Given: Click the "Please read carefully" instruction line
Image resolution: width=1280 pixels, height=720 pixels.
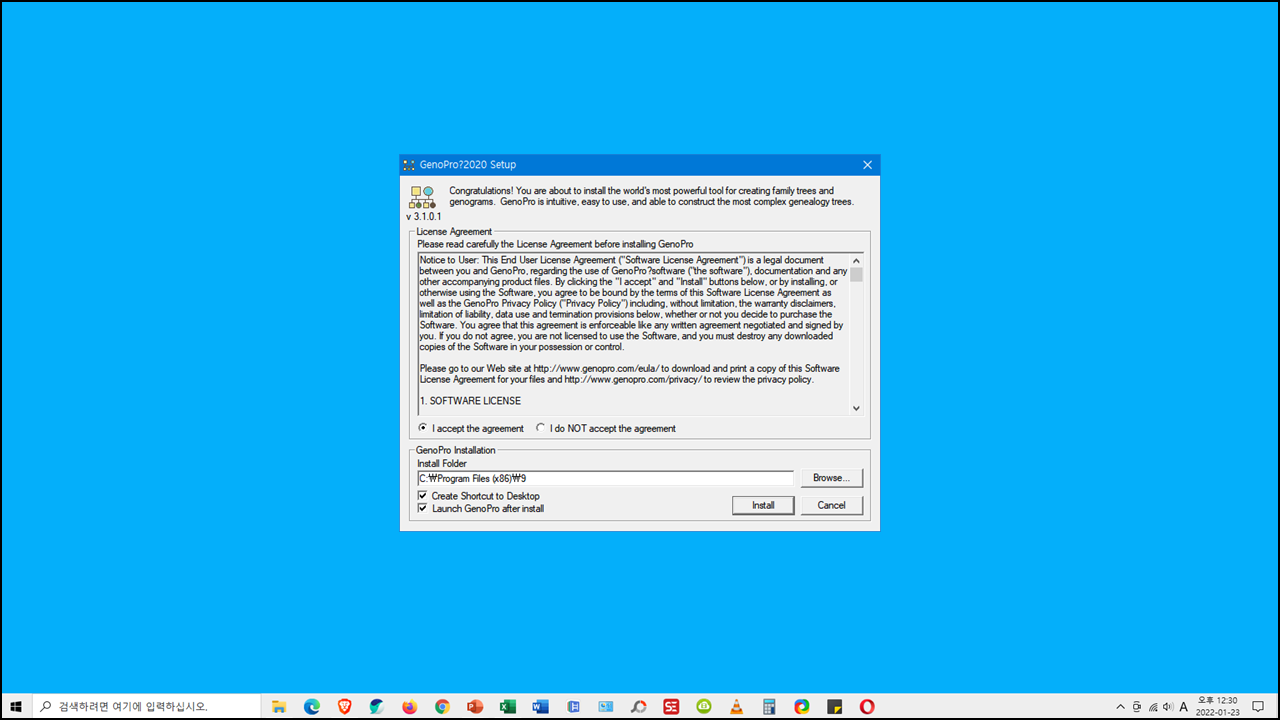Looking at the screenshot, I should pos(555,244).
